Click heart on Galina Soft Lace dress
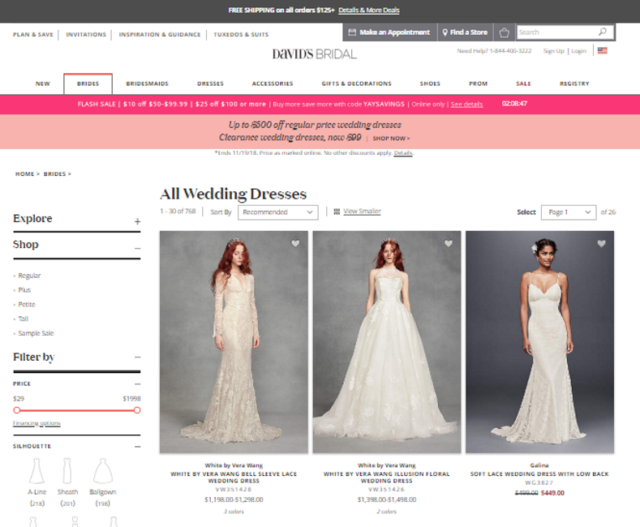 (601, 243)
